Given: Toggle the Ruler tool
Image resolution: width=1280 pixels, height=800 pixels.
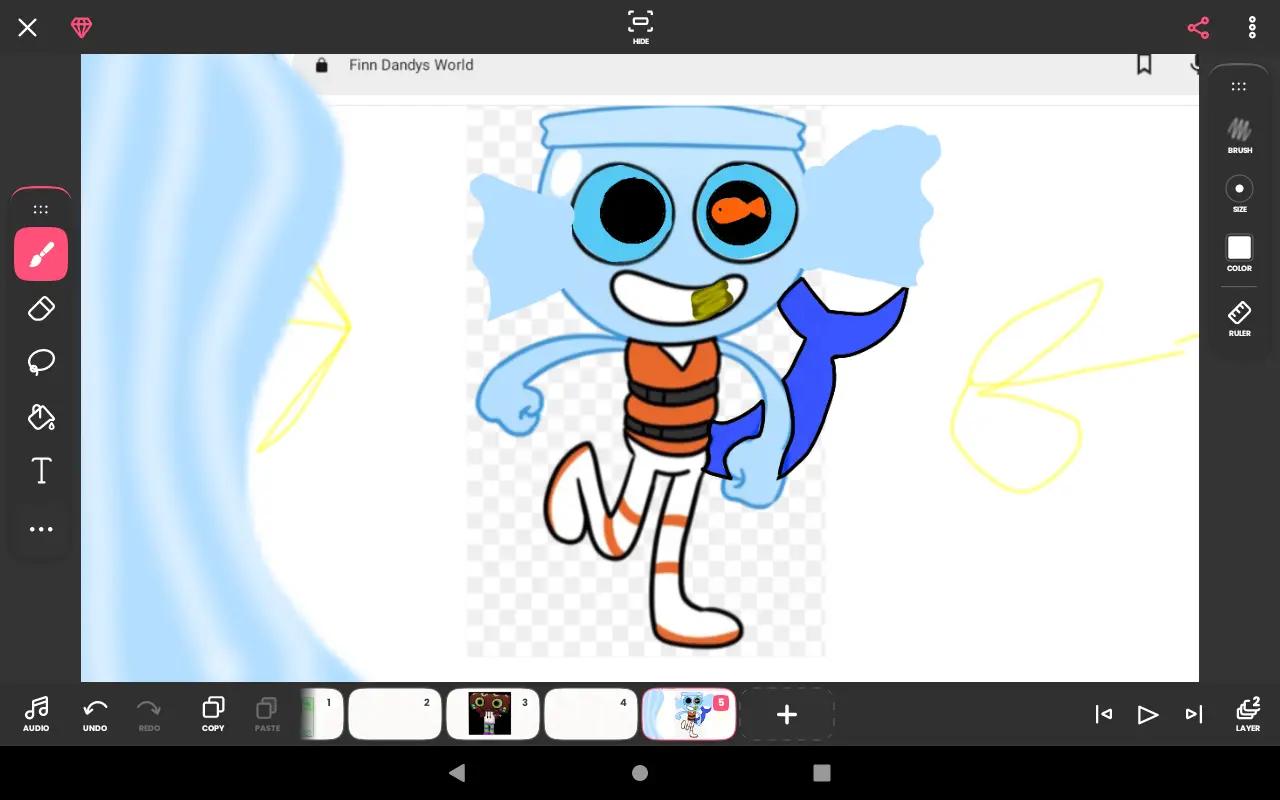Looking at the screenshot, I should (x=1239, y=318).
